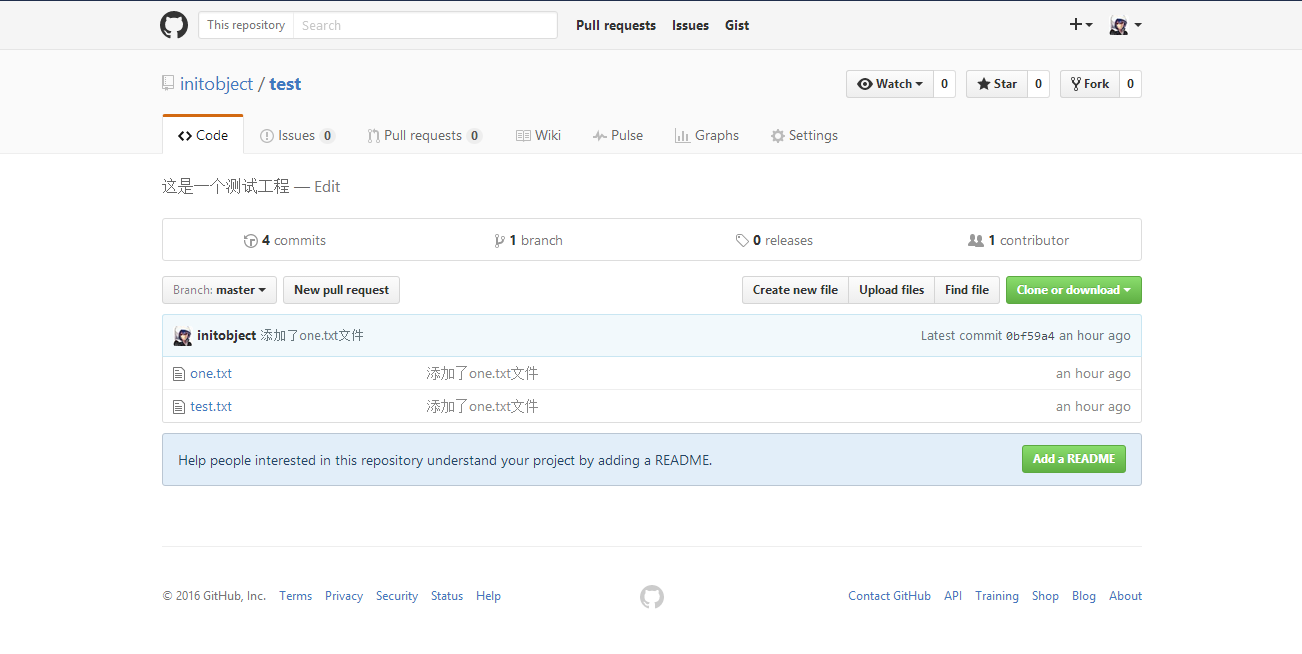
Task: Click the test.txt file icon
Action: click(179, 406)
